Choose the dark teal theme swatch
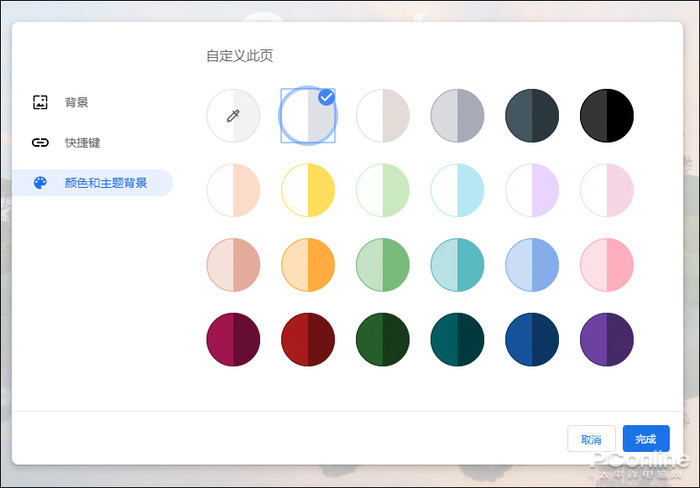Image resolution: width=700 pixels, height=488 pixels. pyautogui.click(x=457, y=339)
